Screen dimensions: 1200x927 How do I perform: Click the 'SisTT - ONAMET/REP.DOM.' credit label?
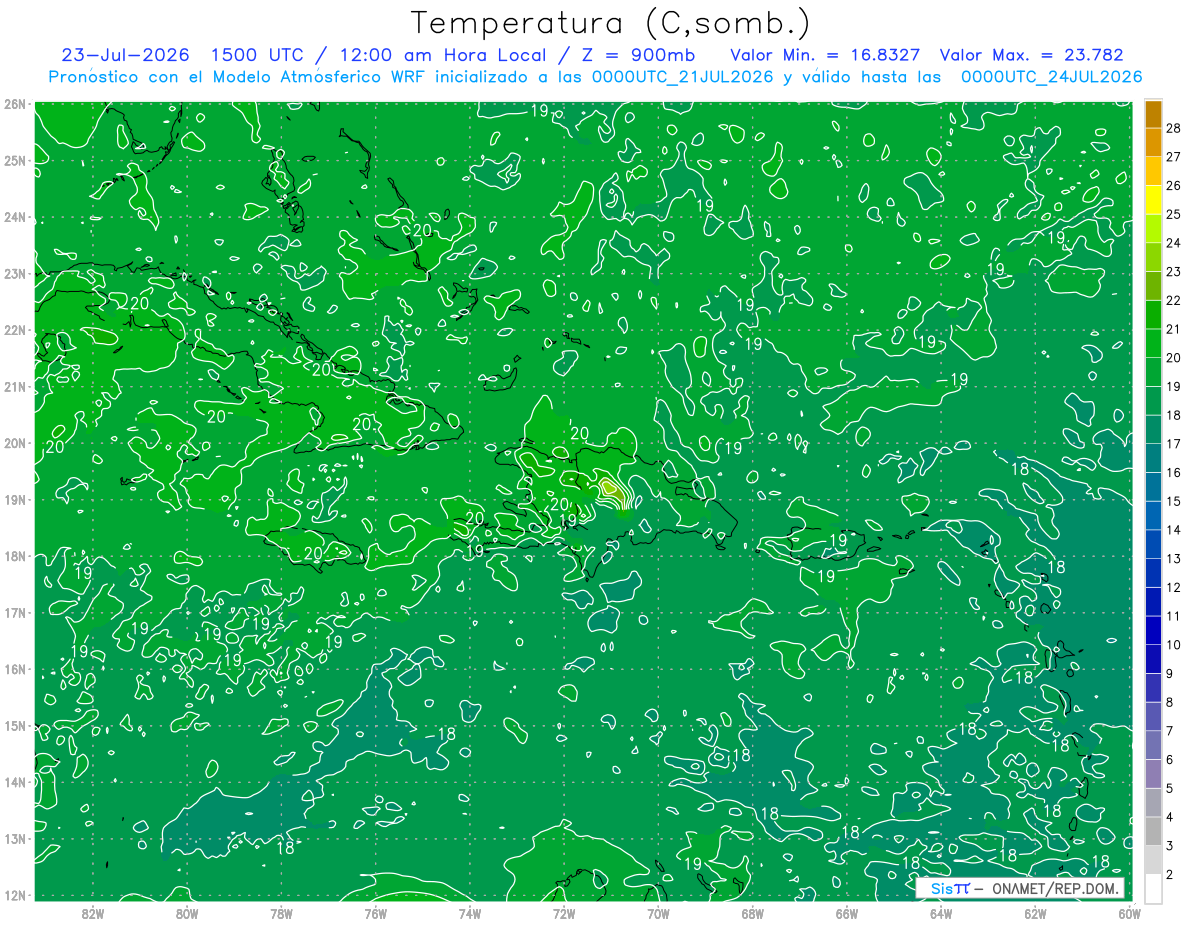[1019, 888]
